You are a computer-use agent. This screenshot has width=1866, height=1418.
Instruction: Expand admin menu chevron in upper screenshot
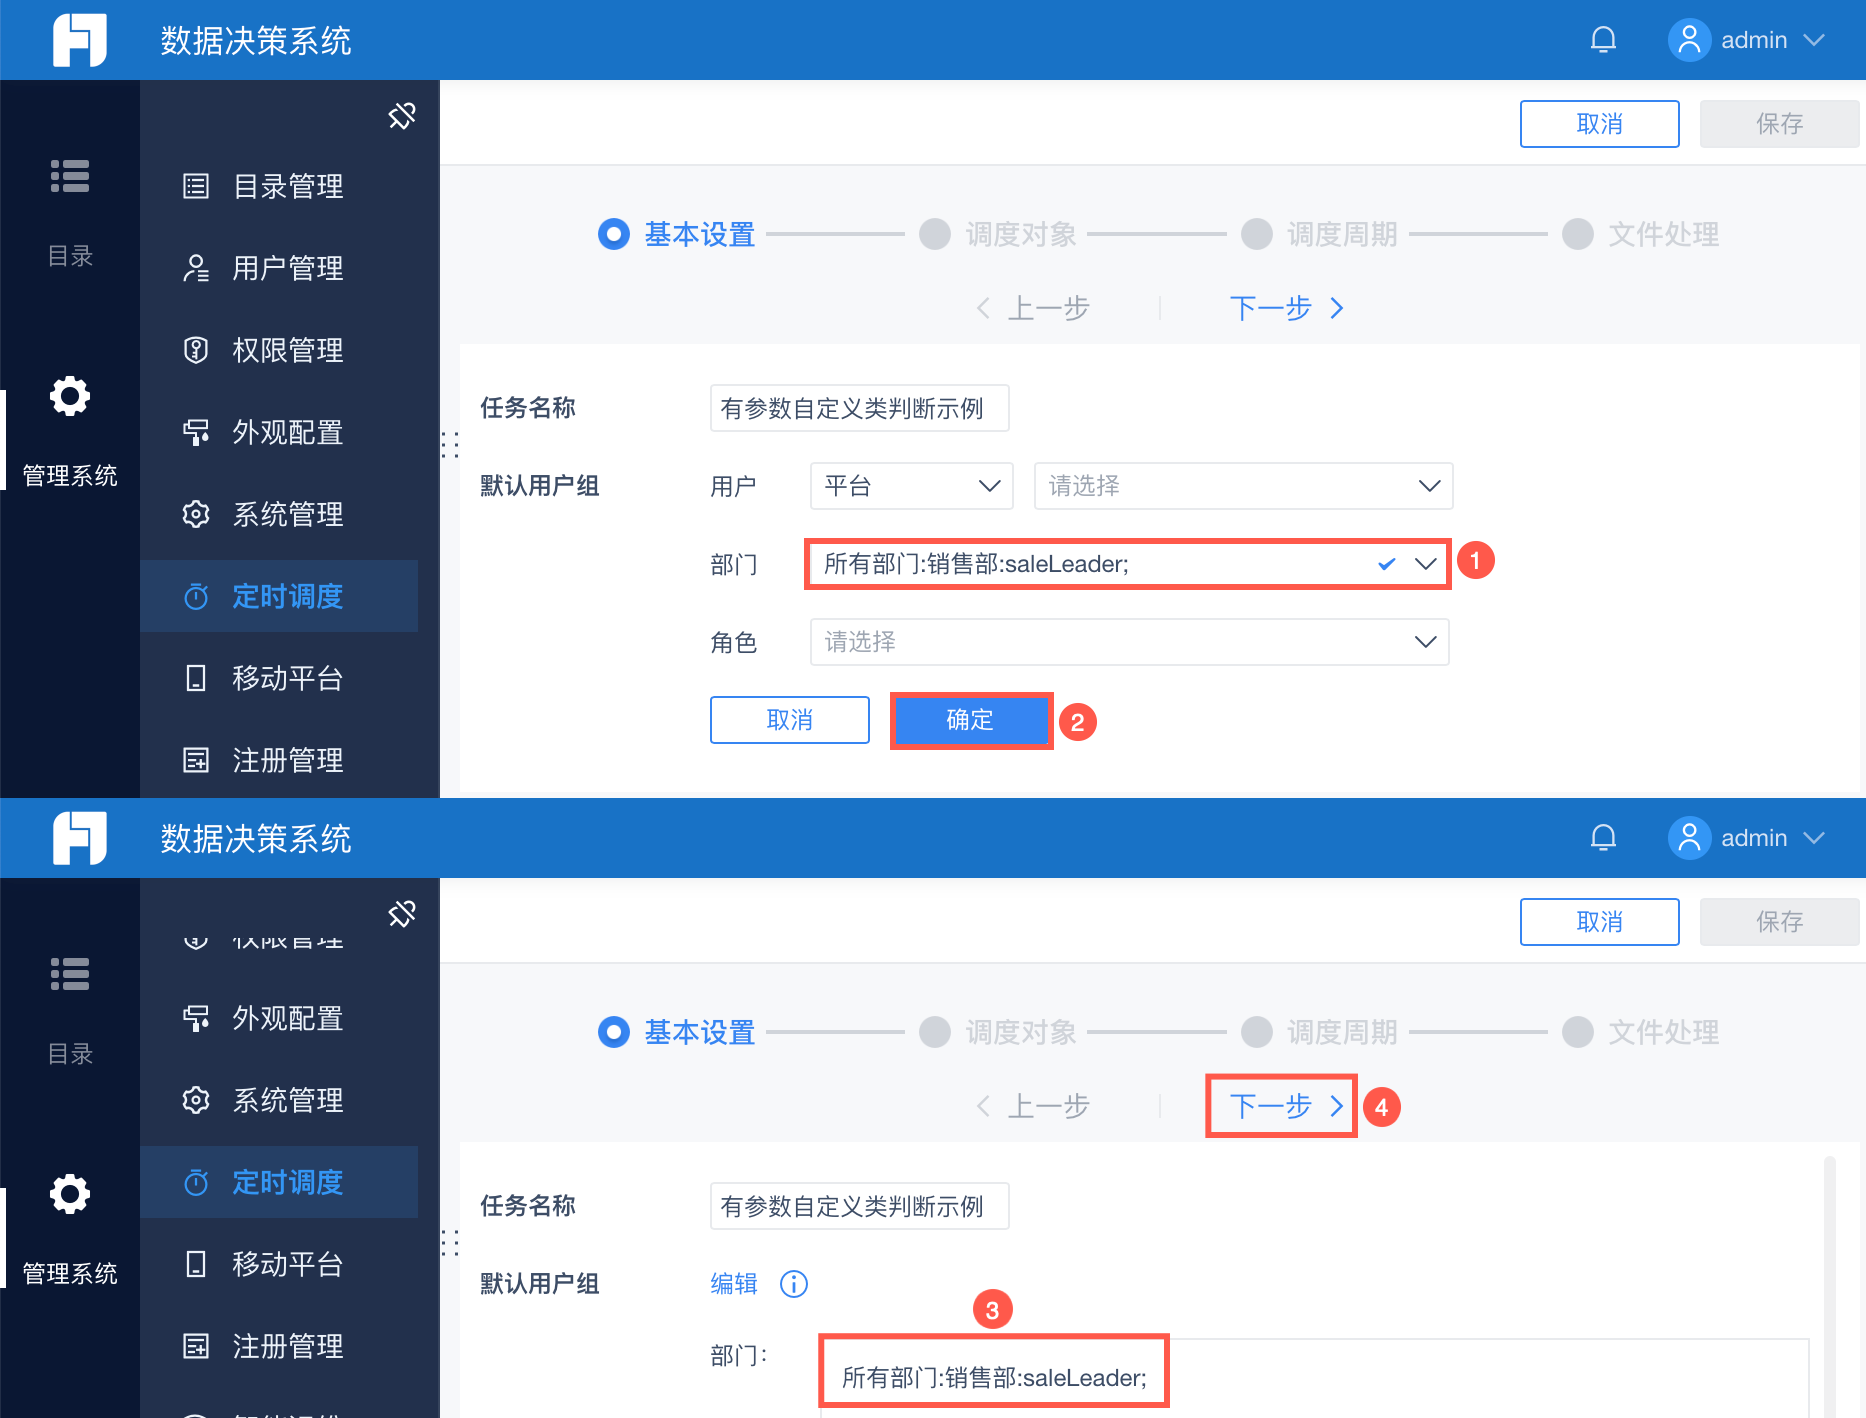pyautogui.click(x=1814, y=40)
